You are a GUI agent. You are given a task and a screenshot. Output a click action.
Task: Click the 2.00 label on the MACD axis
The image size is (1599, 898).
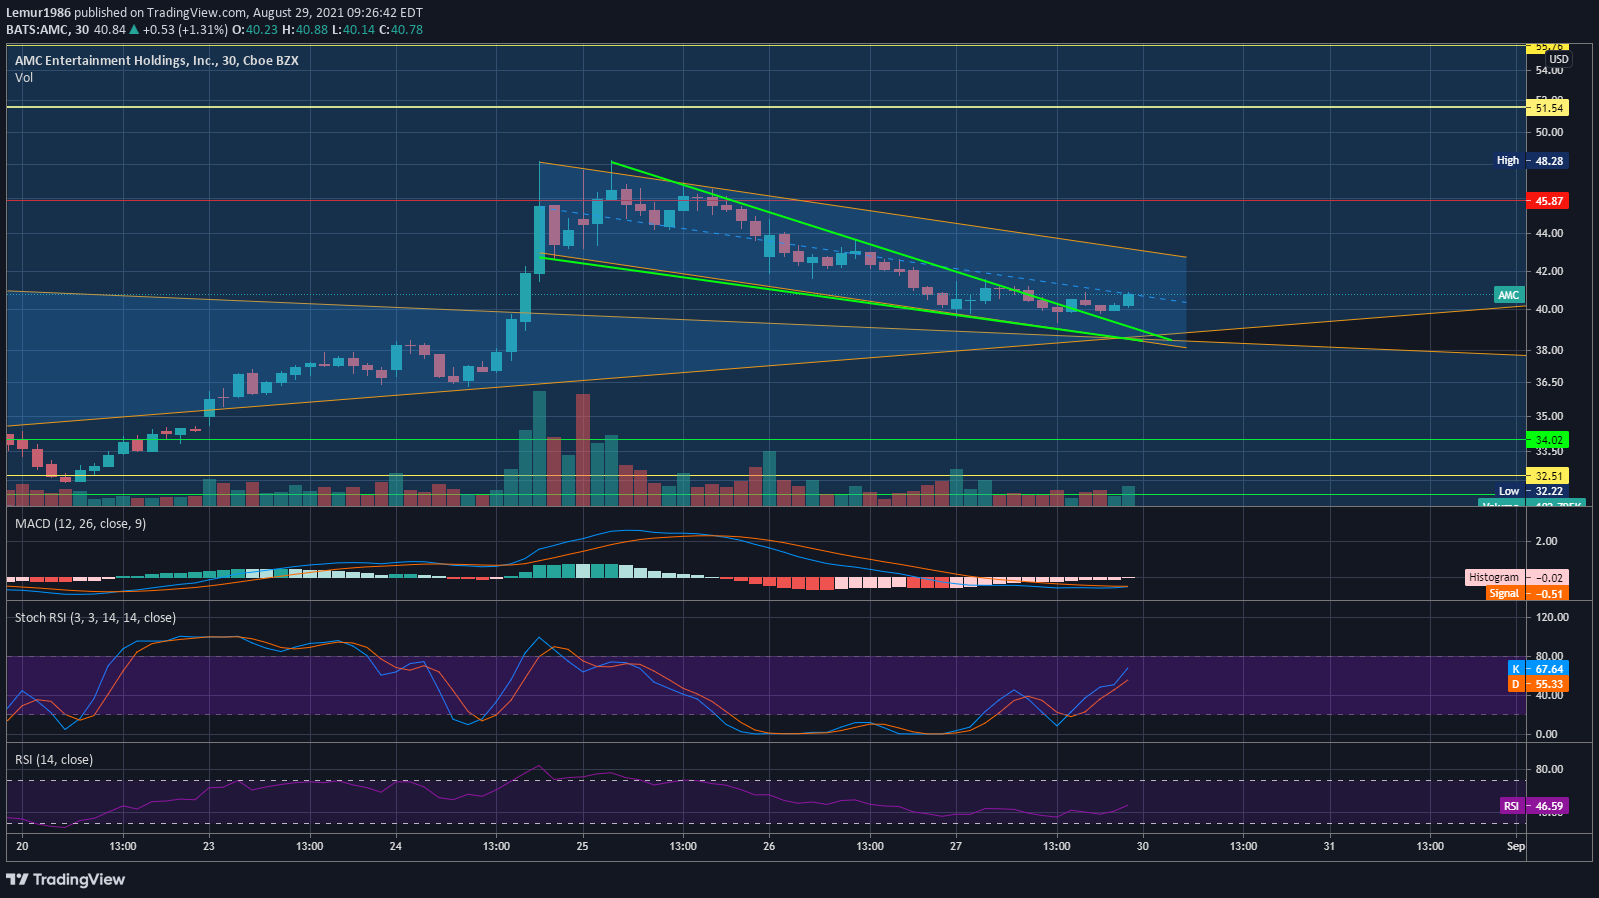point(1546,541)
